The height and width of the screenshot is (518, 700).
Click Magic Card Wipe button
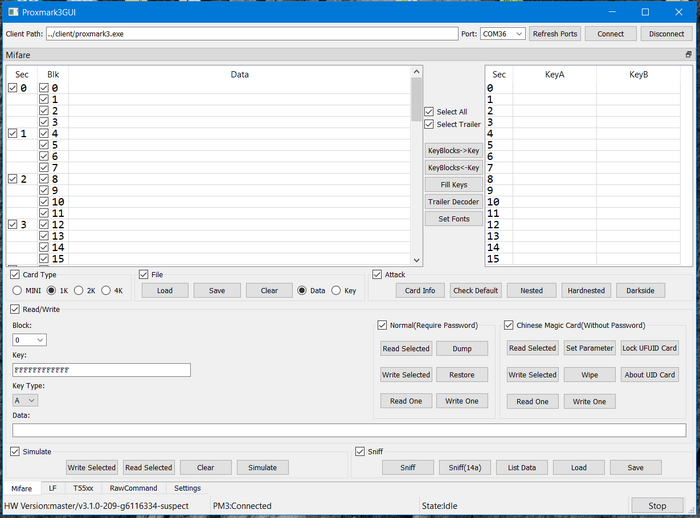pos(590,375)
